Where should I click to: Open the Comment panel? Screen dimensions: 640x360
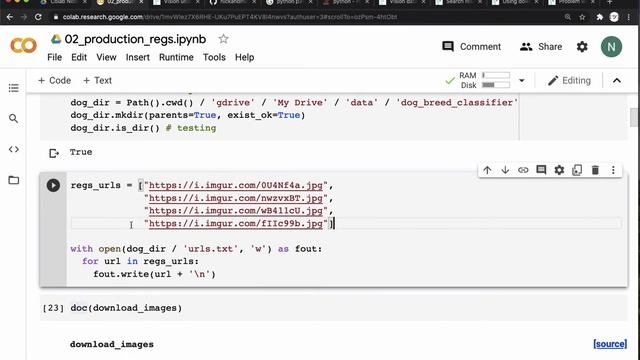(x=471, y=47)
